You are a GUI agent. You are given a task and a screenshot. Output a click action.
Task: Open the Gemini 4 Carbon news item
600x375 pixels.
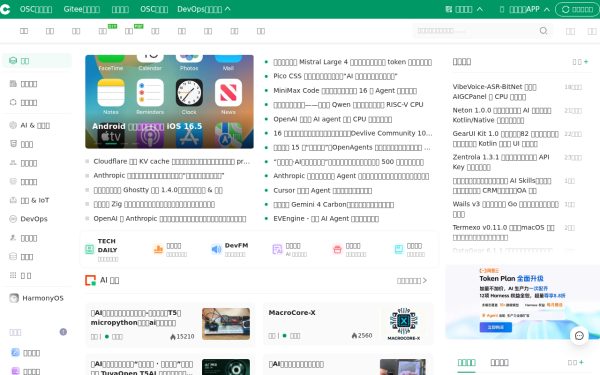click(334, 204)
